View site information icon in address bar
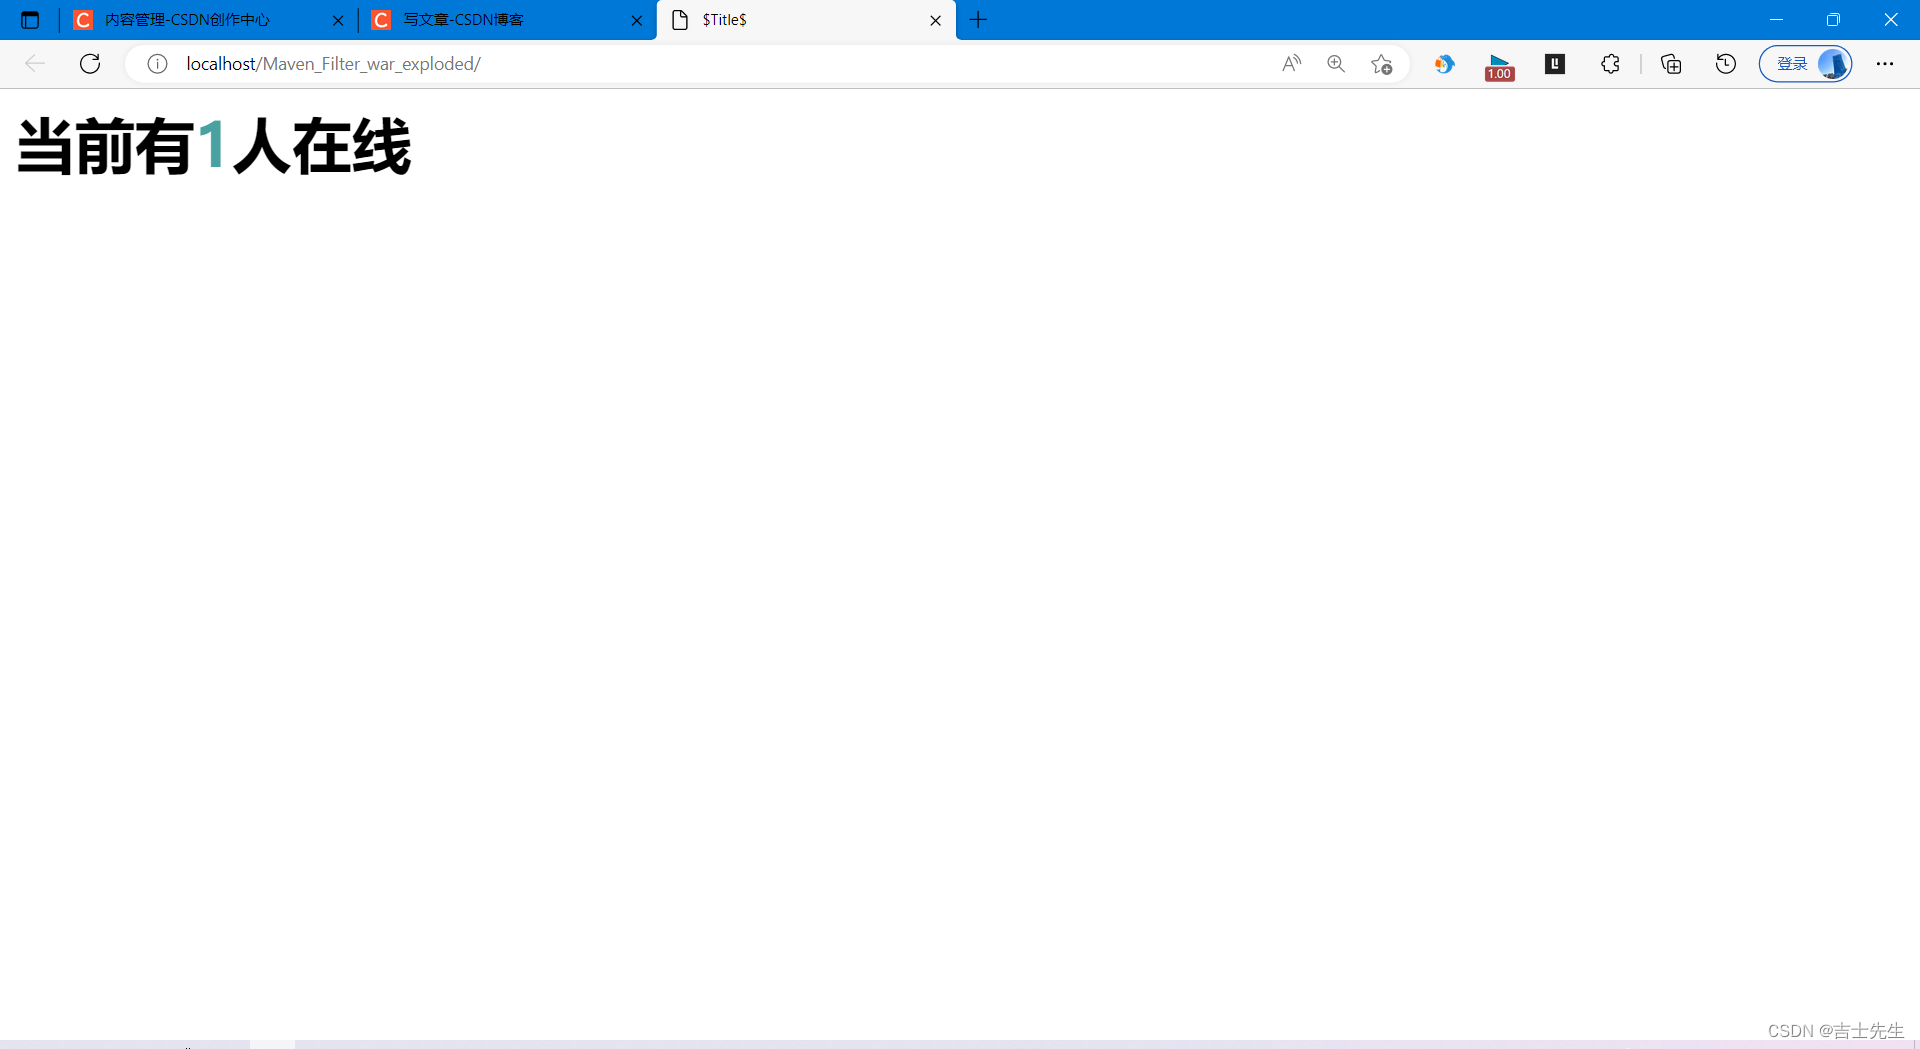The width and height of the screenshot is (1920, 1049). [157, 64]
